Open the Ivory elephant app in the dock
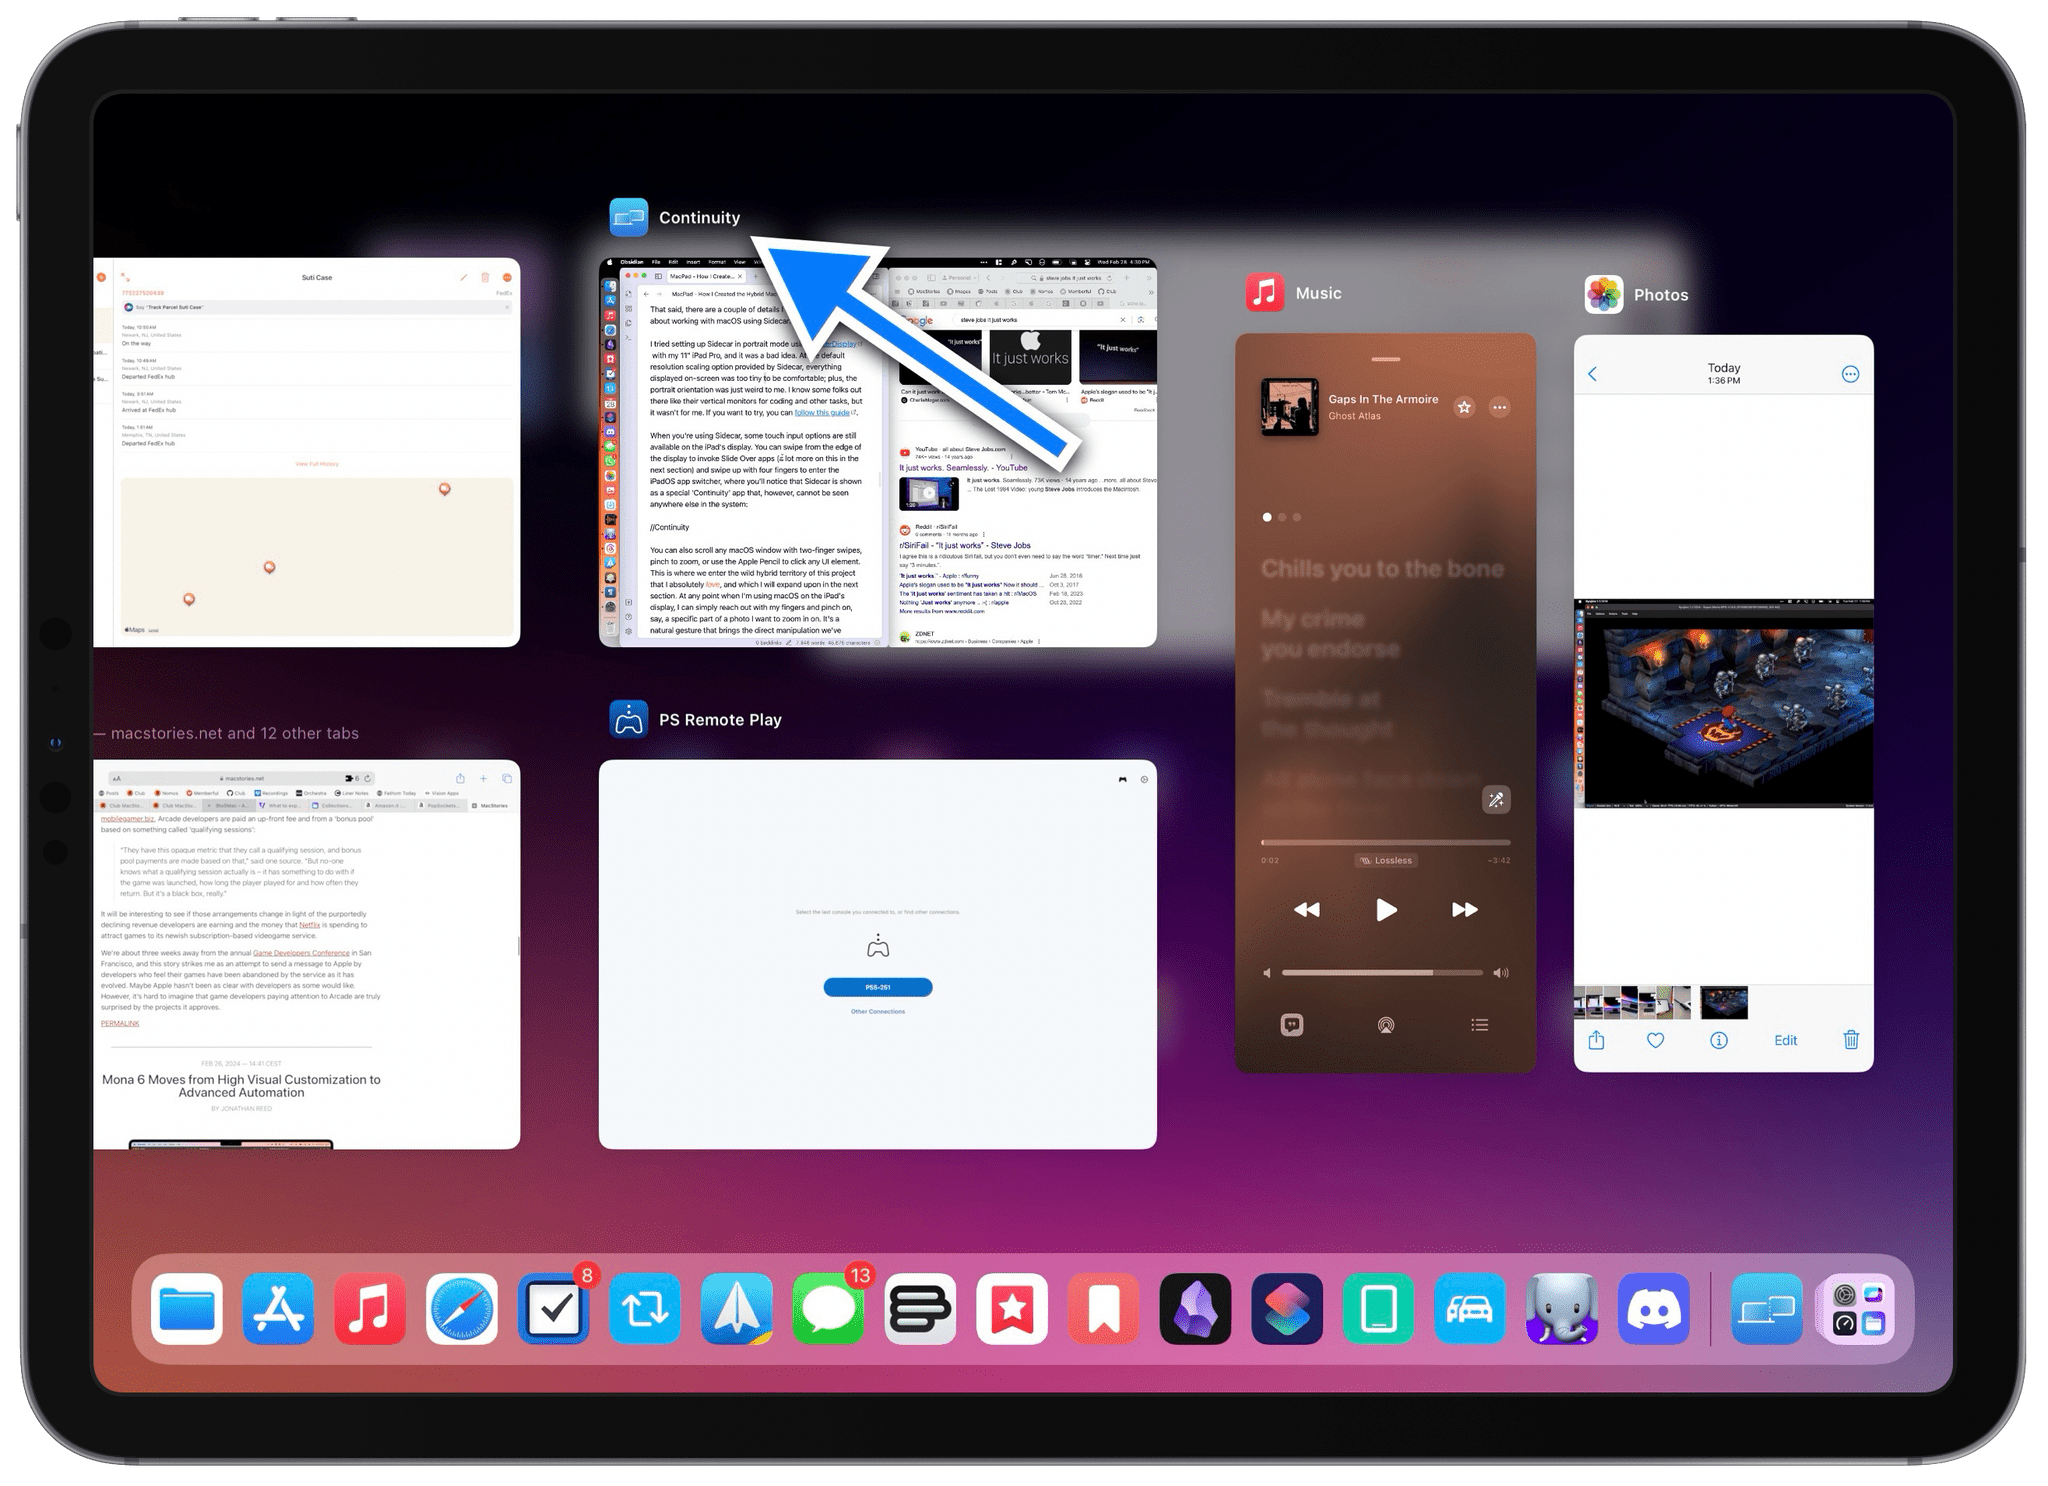Screen dimensions: 2048x1486 (x=1562, y=1308)
